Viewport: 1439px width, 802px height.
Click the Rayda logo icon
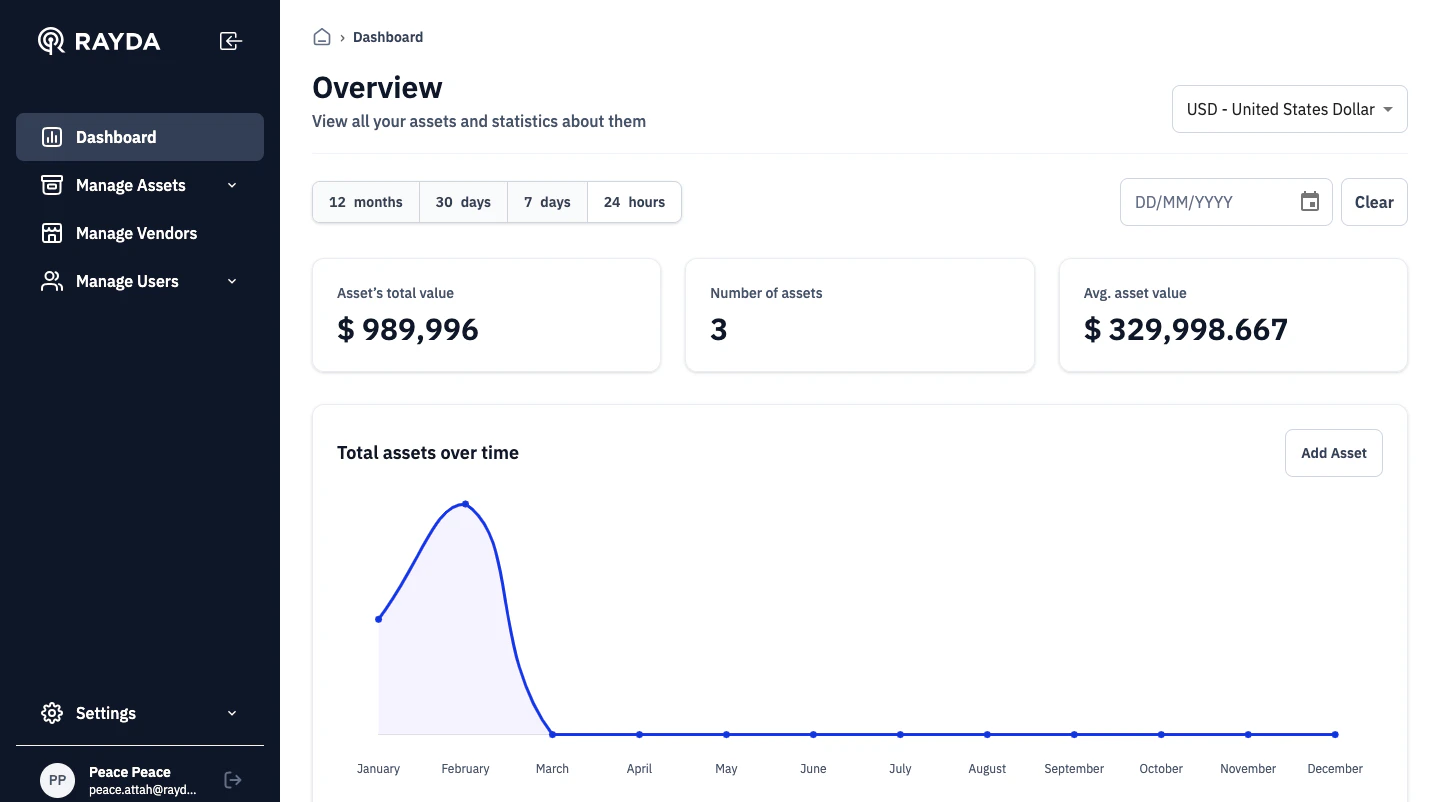[x=51, y=41]
